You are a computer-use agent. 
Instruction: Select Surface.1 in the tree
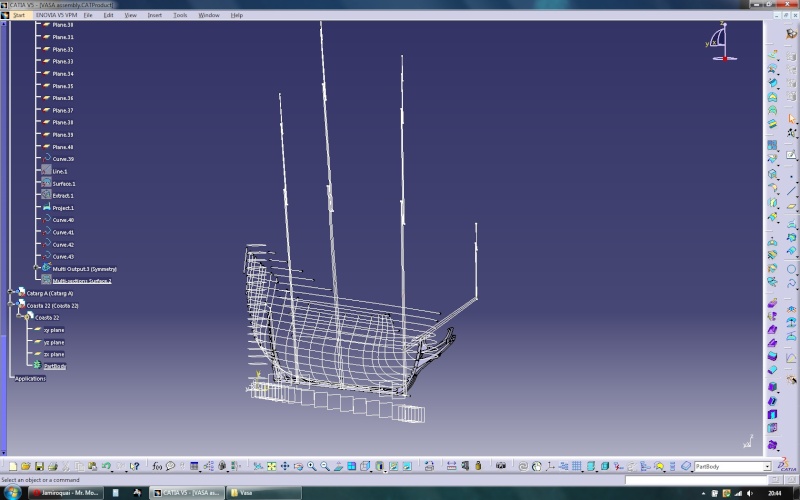[64, 184]
